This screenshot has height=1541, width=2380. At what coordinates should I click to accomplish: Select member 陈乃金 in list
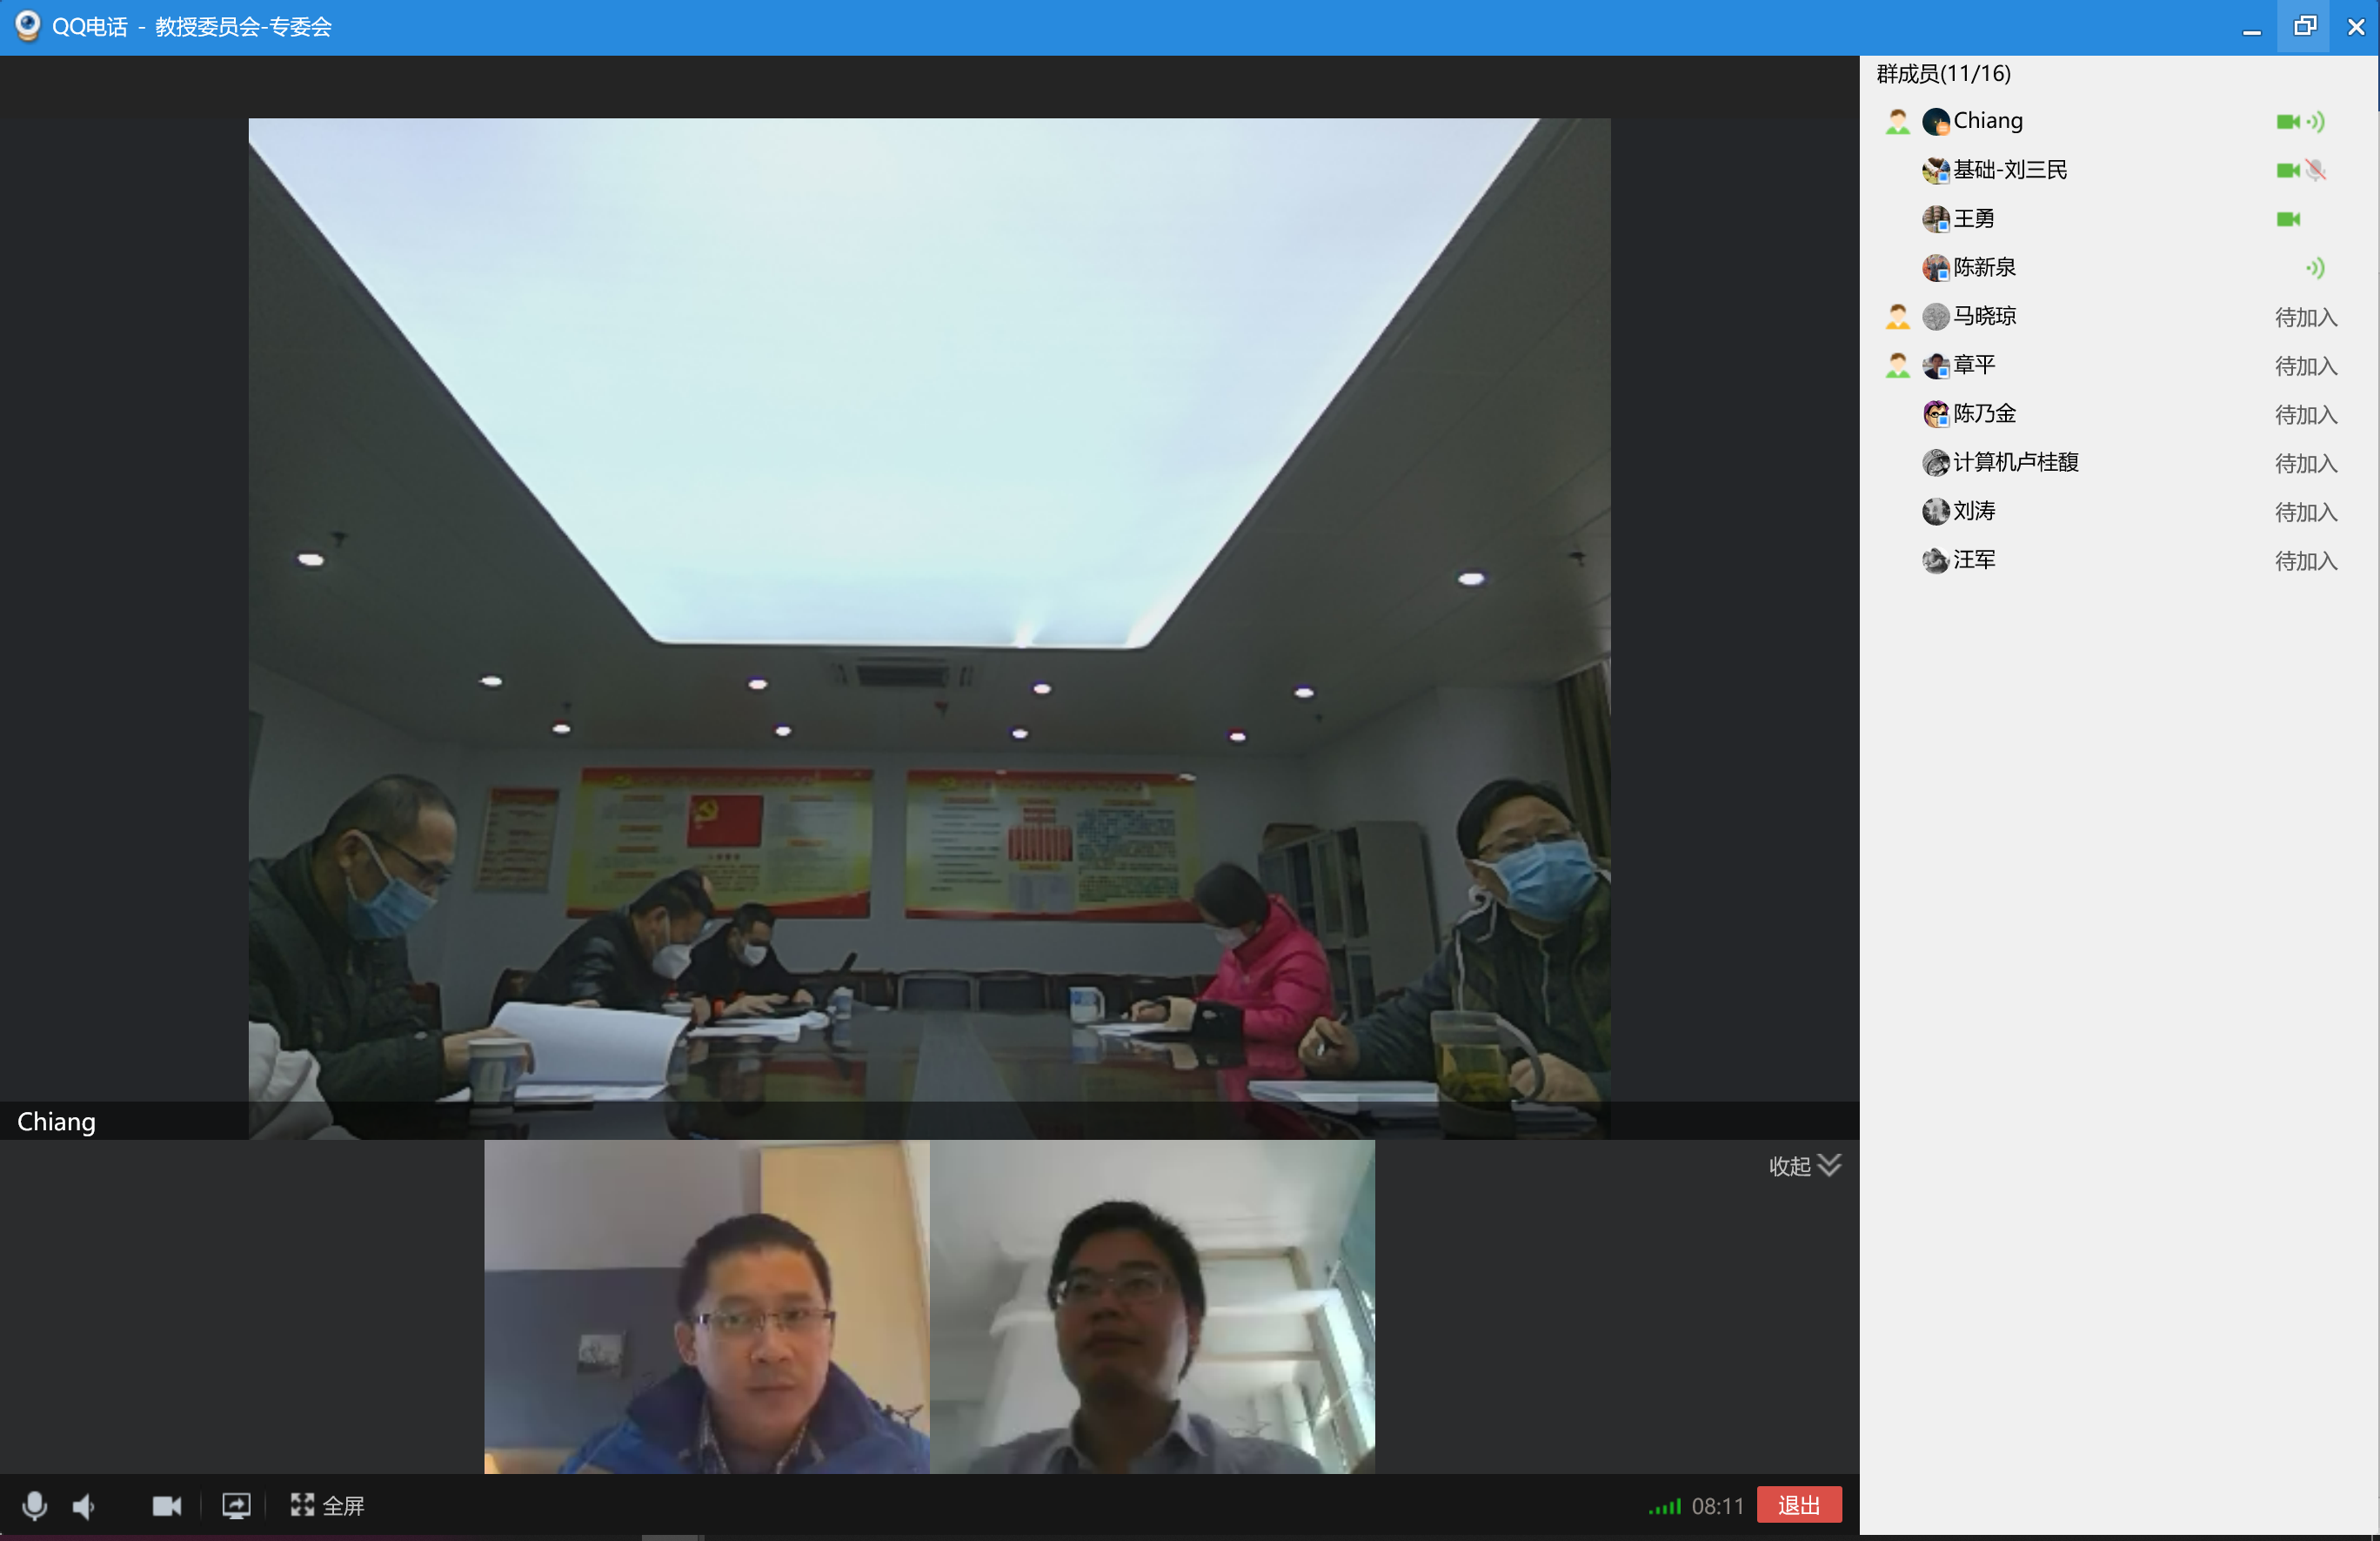pos(1984,414)
